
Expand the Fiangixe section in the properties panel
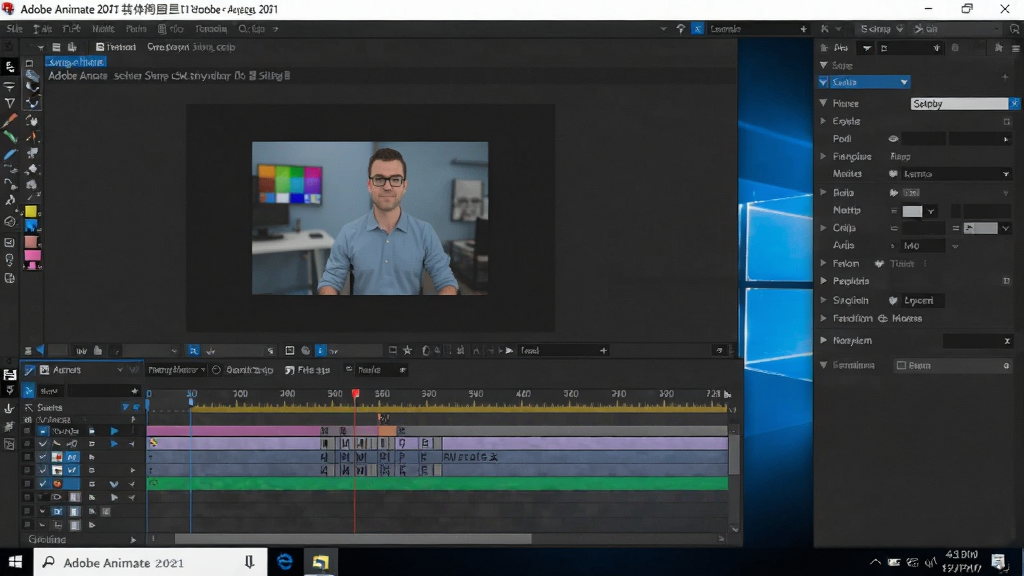(x=824, y=157)
